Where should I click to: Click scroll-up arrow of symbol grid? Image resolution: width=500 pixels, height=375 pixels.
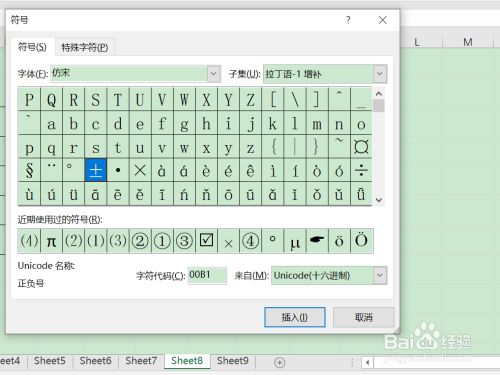click(x=379, y=94)
